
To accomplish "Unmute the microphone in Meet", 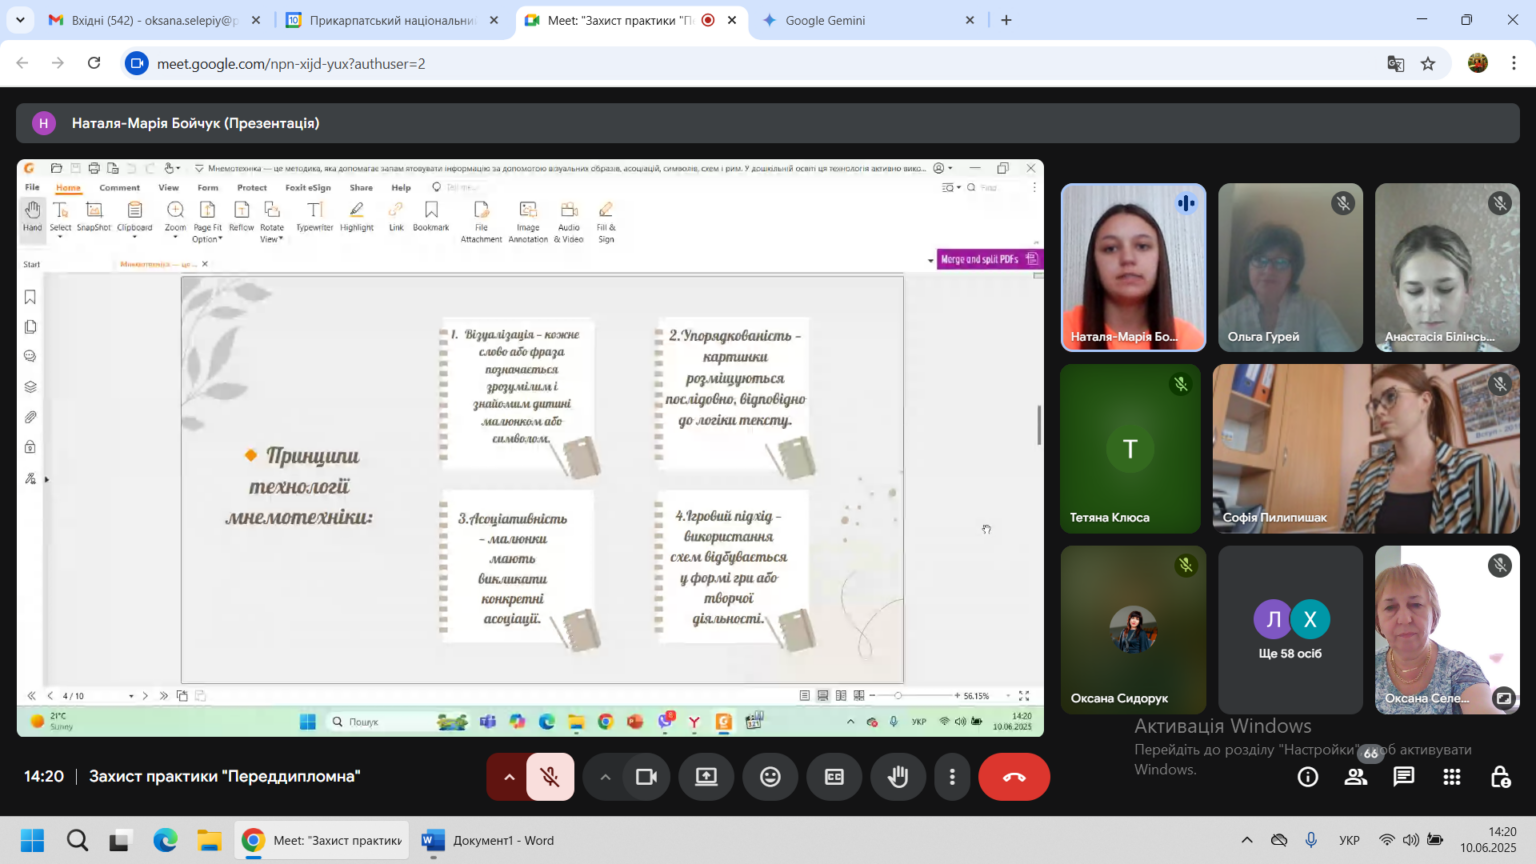I will (x=550, y=777).
